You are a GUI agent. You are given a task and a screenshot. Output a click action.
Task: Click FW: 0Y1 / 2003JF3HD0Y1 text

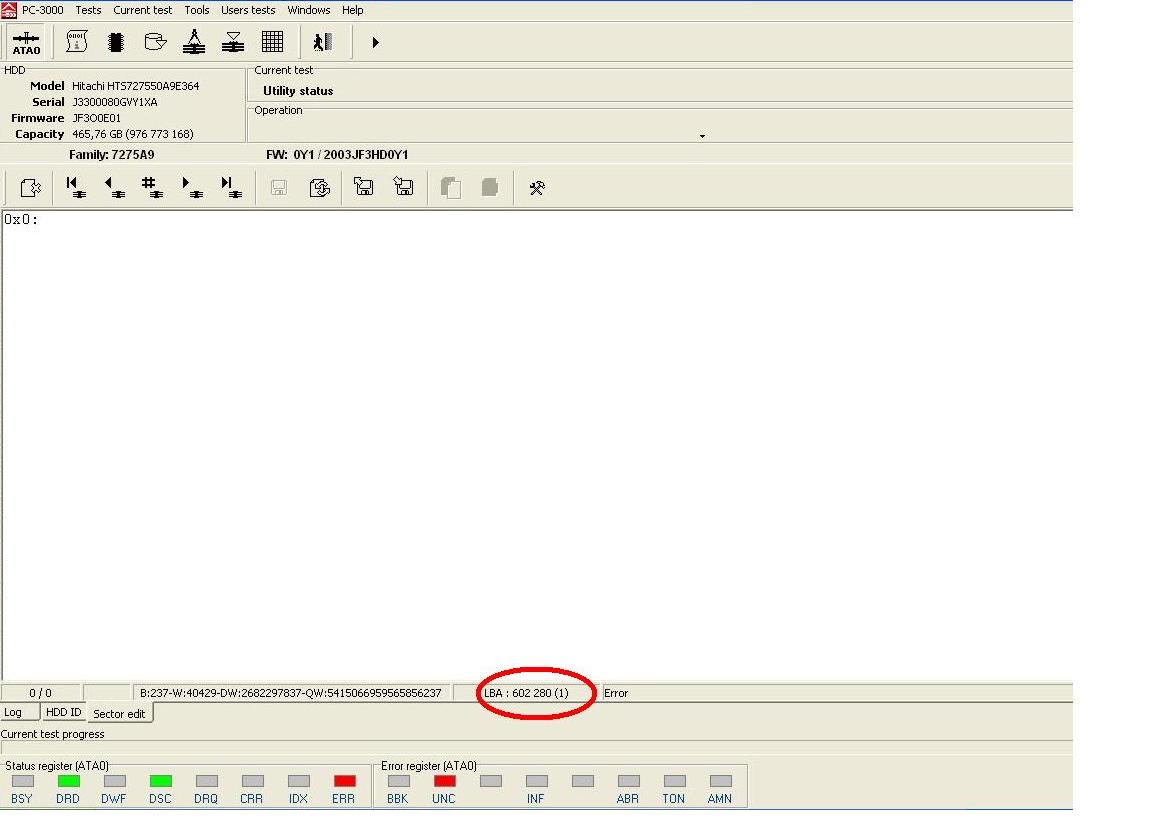(x=337, y=155)
